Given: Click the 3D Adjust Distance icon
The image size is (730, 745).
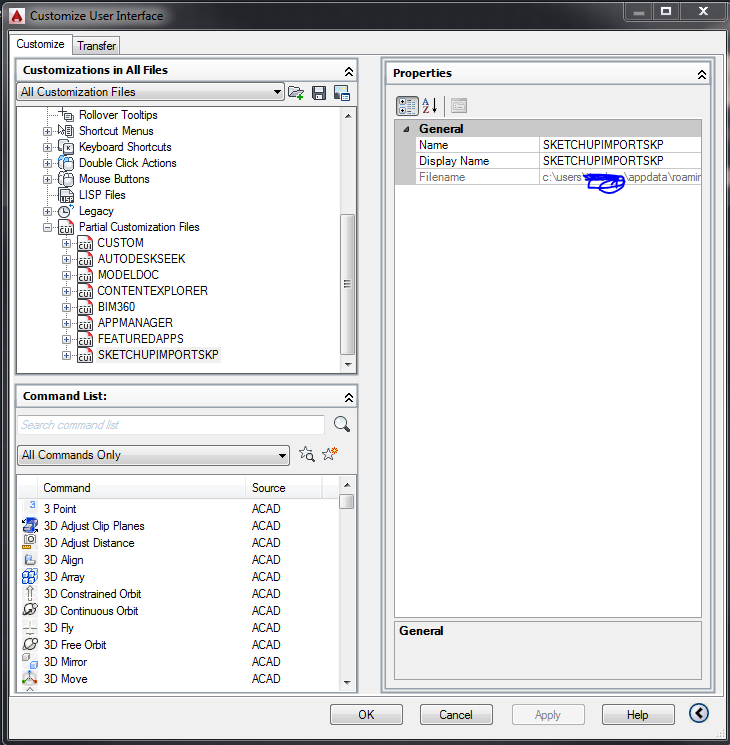Looking at the screenshot, I should click(30, 542).
